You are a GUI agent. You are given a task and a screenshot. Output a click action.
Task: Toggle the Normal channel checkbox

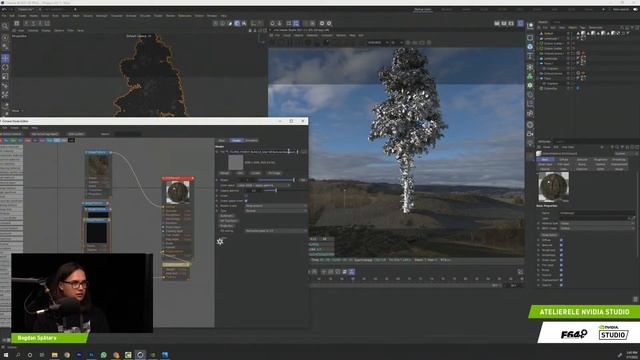561,275
